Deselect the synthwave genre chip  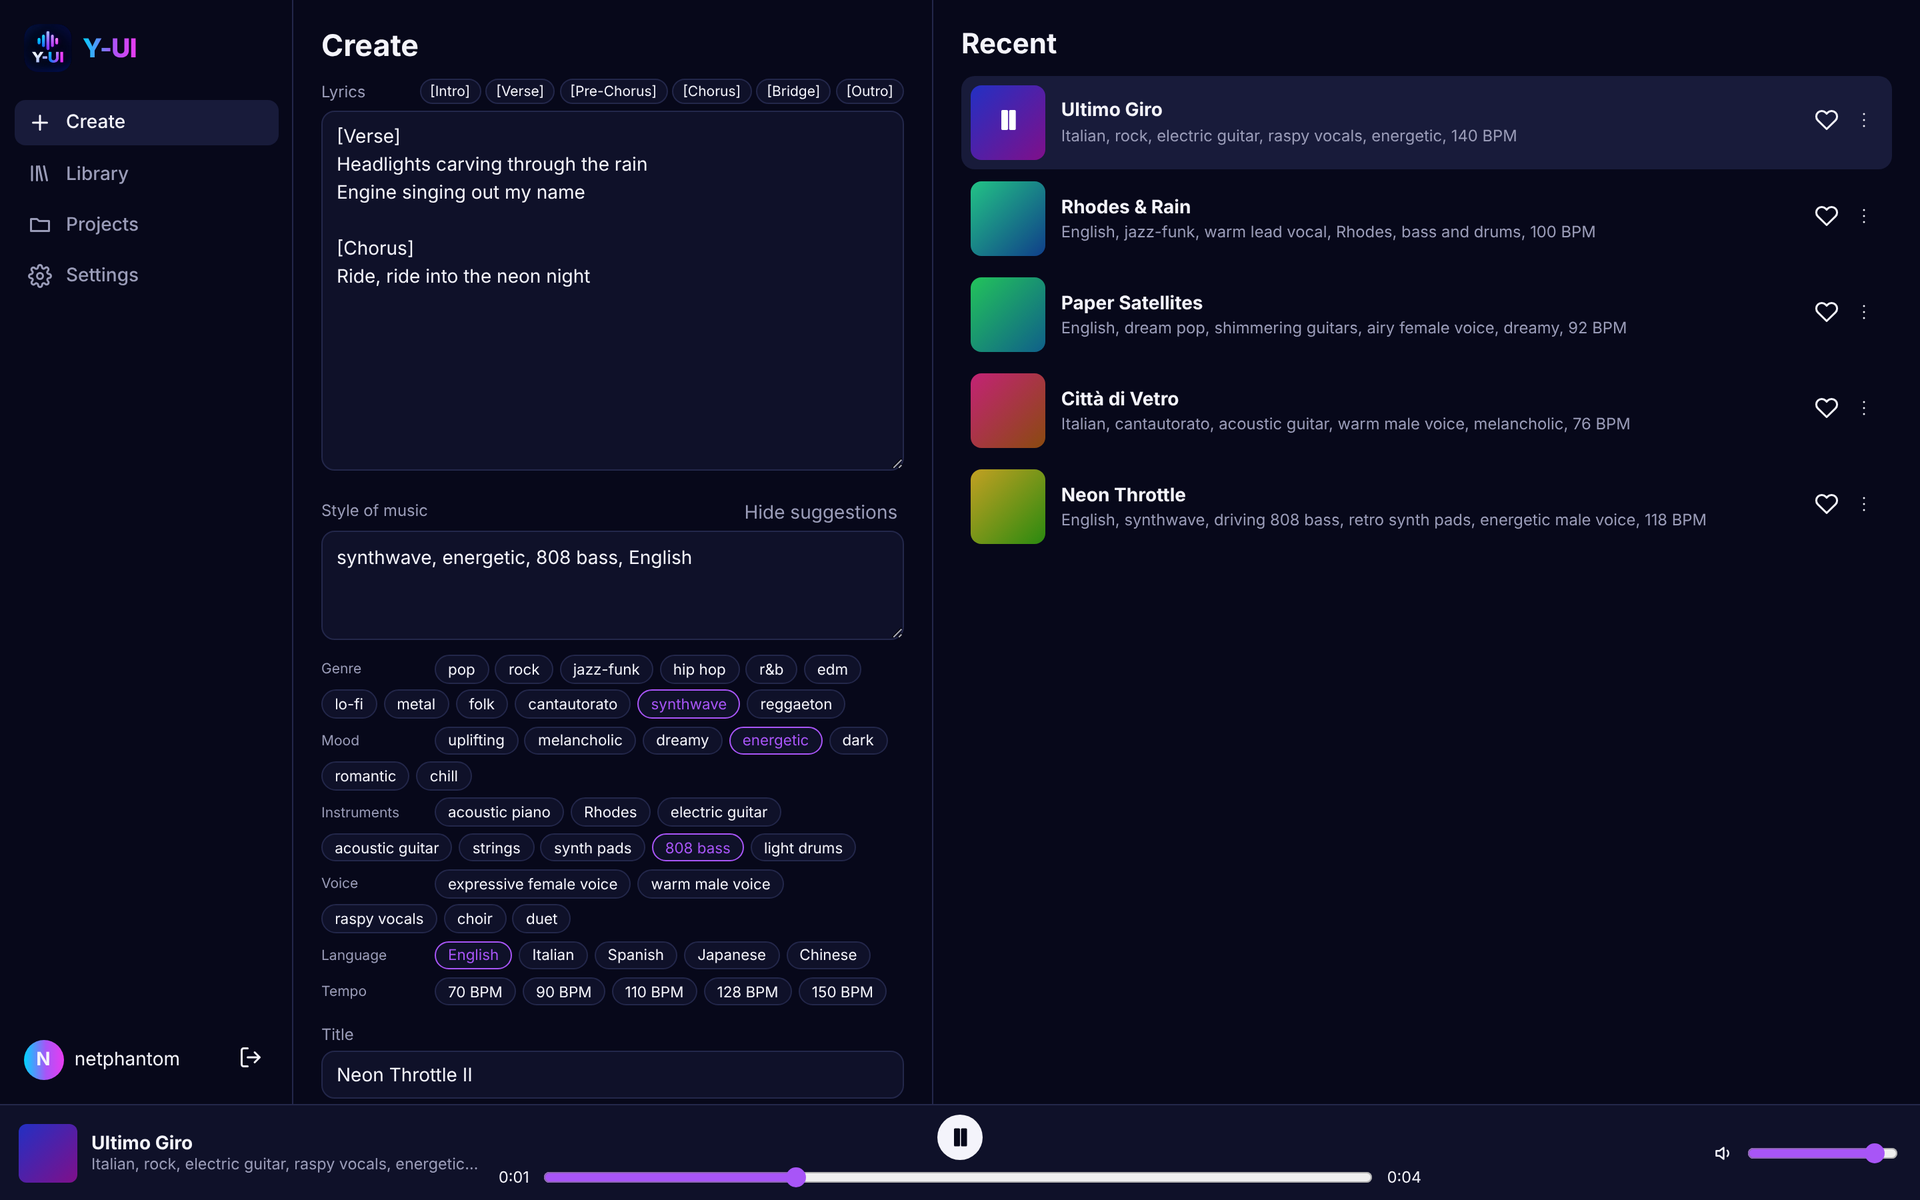click(x=688, y=704)
